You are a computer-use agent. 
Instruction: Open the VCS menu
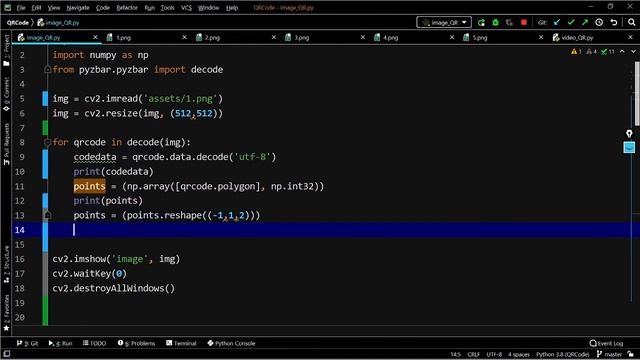pos(186,8)
